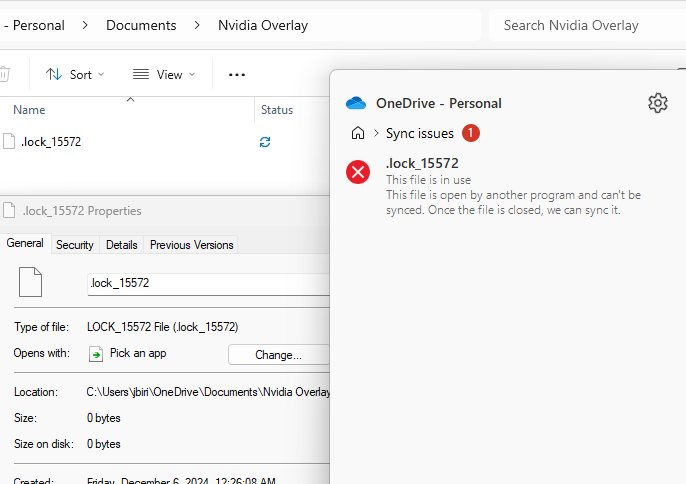The image size is (686, 484).
Task: Expand breadcrumb chevron after Personal
Action: [x=85, y=25]
